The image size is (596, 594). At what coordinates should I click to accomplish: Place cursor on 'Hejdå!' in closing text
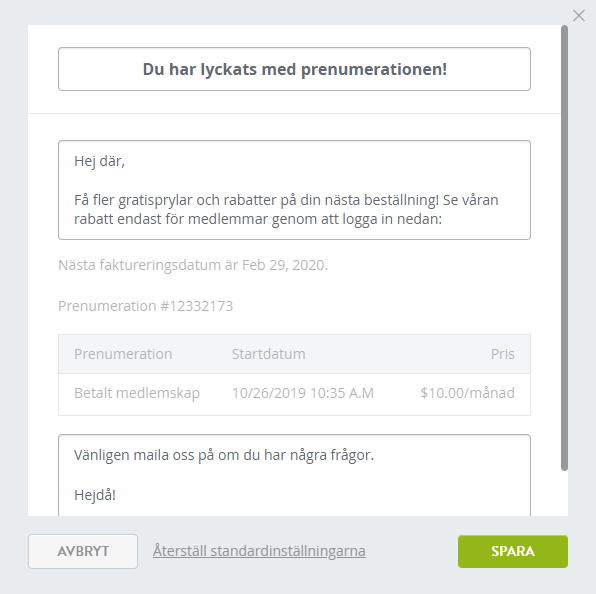[95, 495]
